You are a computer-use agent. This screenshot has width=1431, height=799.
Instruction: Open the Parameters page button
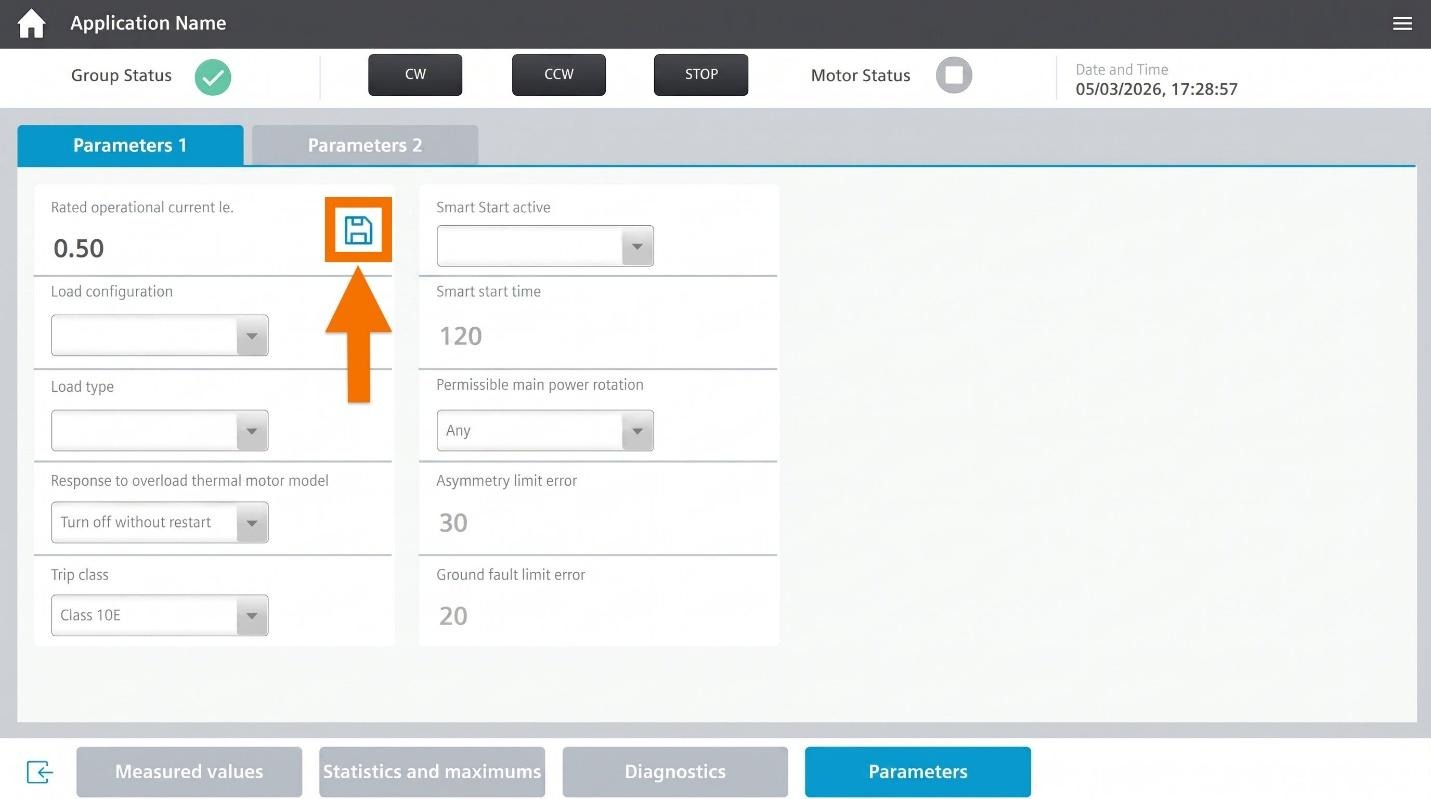pyautogui.click(x=918, y=772)
